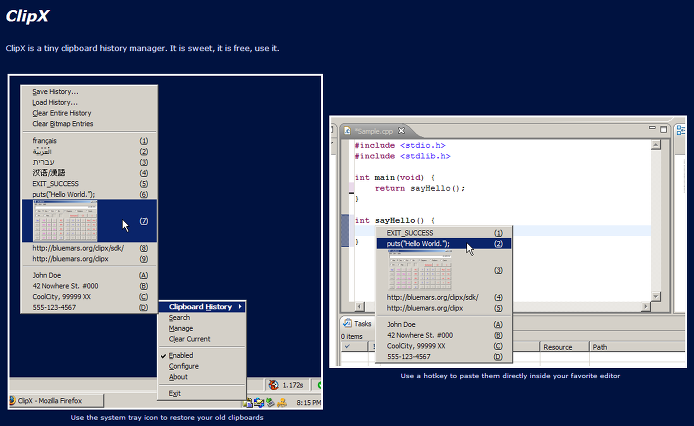Click the #include <stdio.h> code line
Screen dimensions: 694x426
point(400,145)
